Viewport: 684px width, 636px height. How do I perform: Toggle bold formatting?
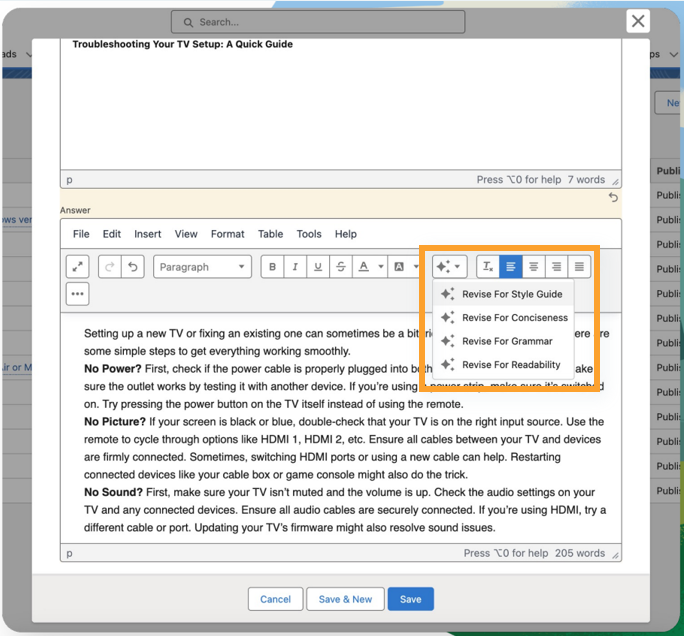(x=272, y=267)
